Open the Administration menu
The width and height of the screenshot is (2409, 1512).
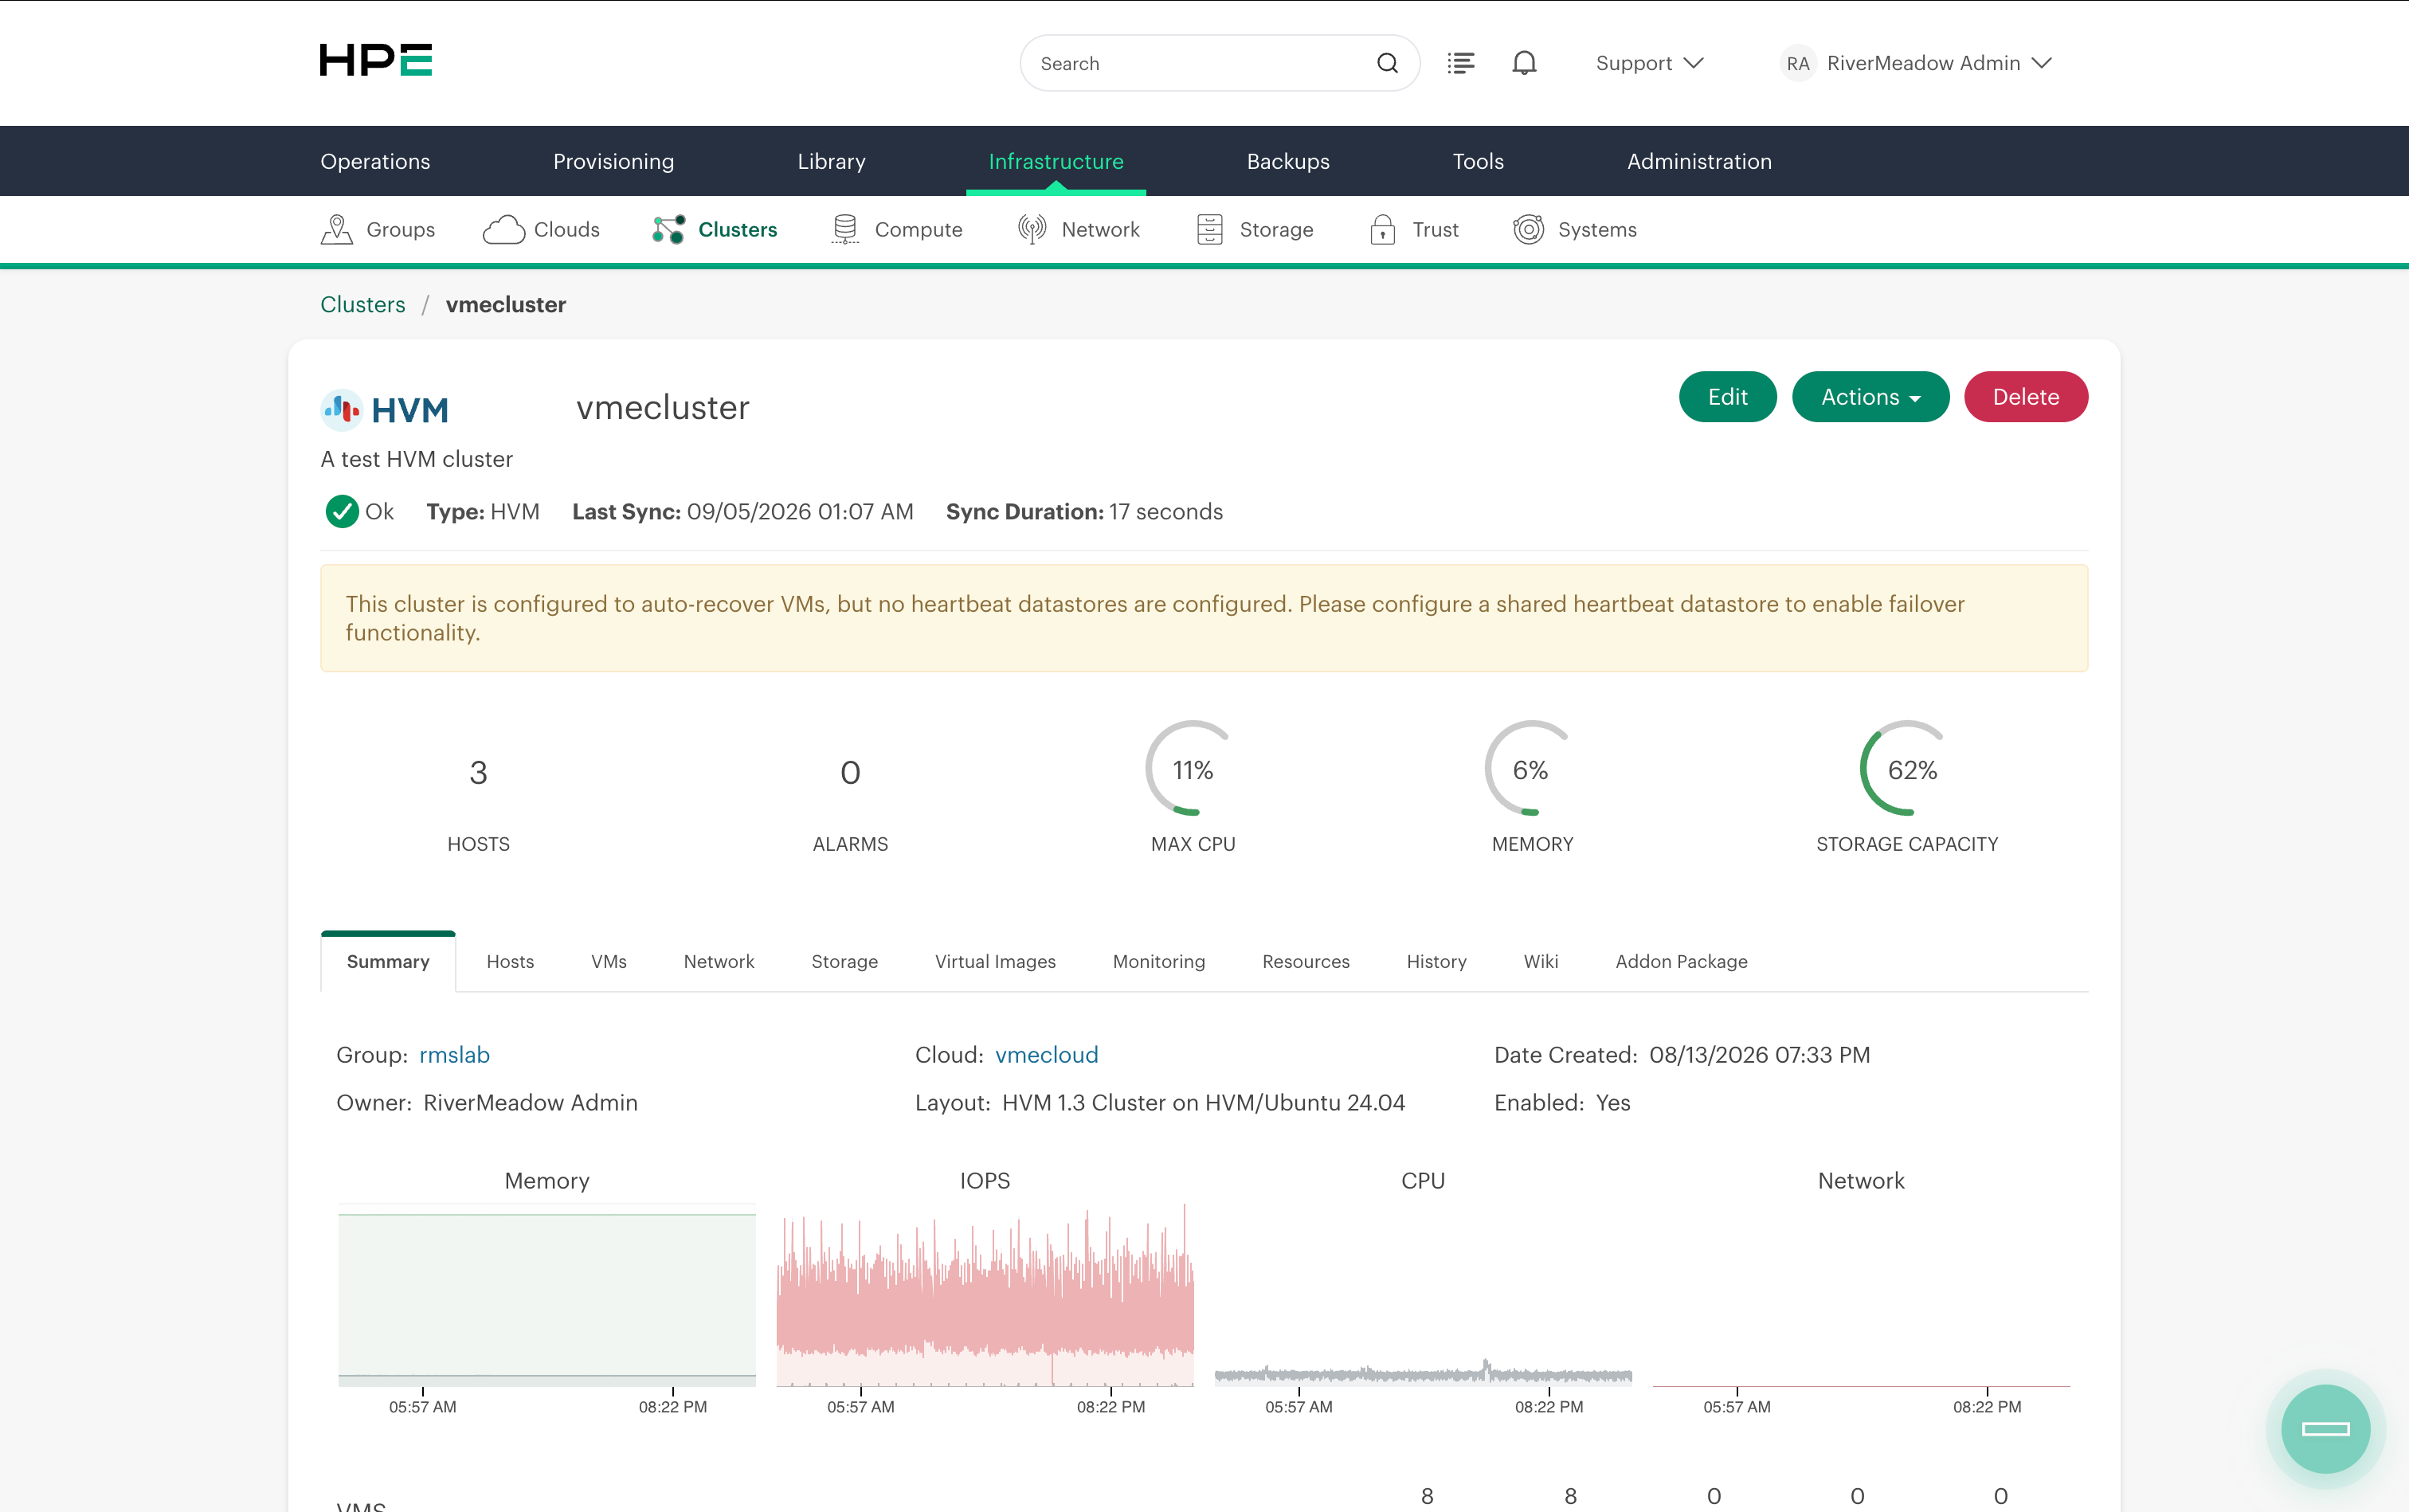click(1699, 161)
